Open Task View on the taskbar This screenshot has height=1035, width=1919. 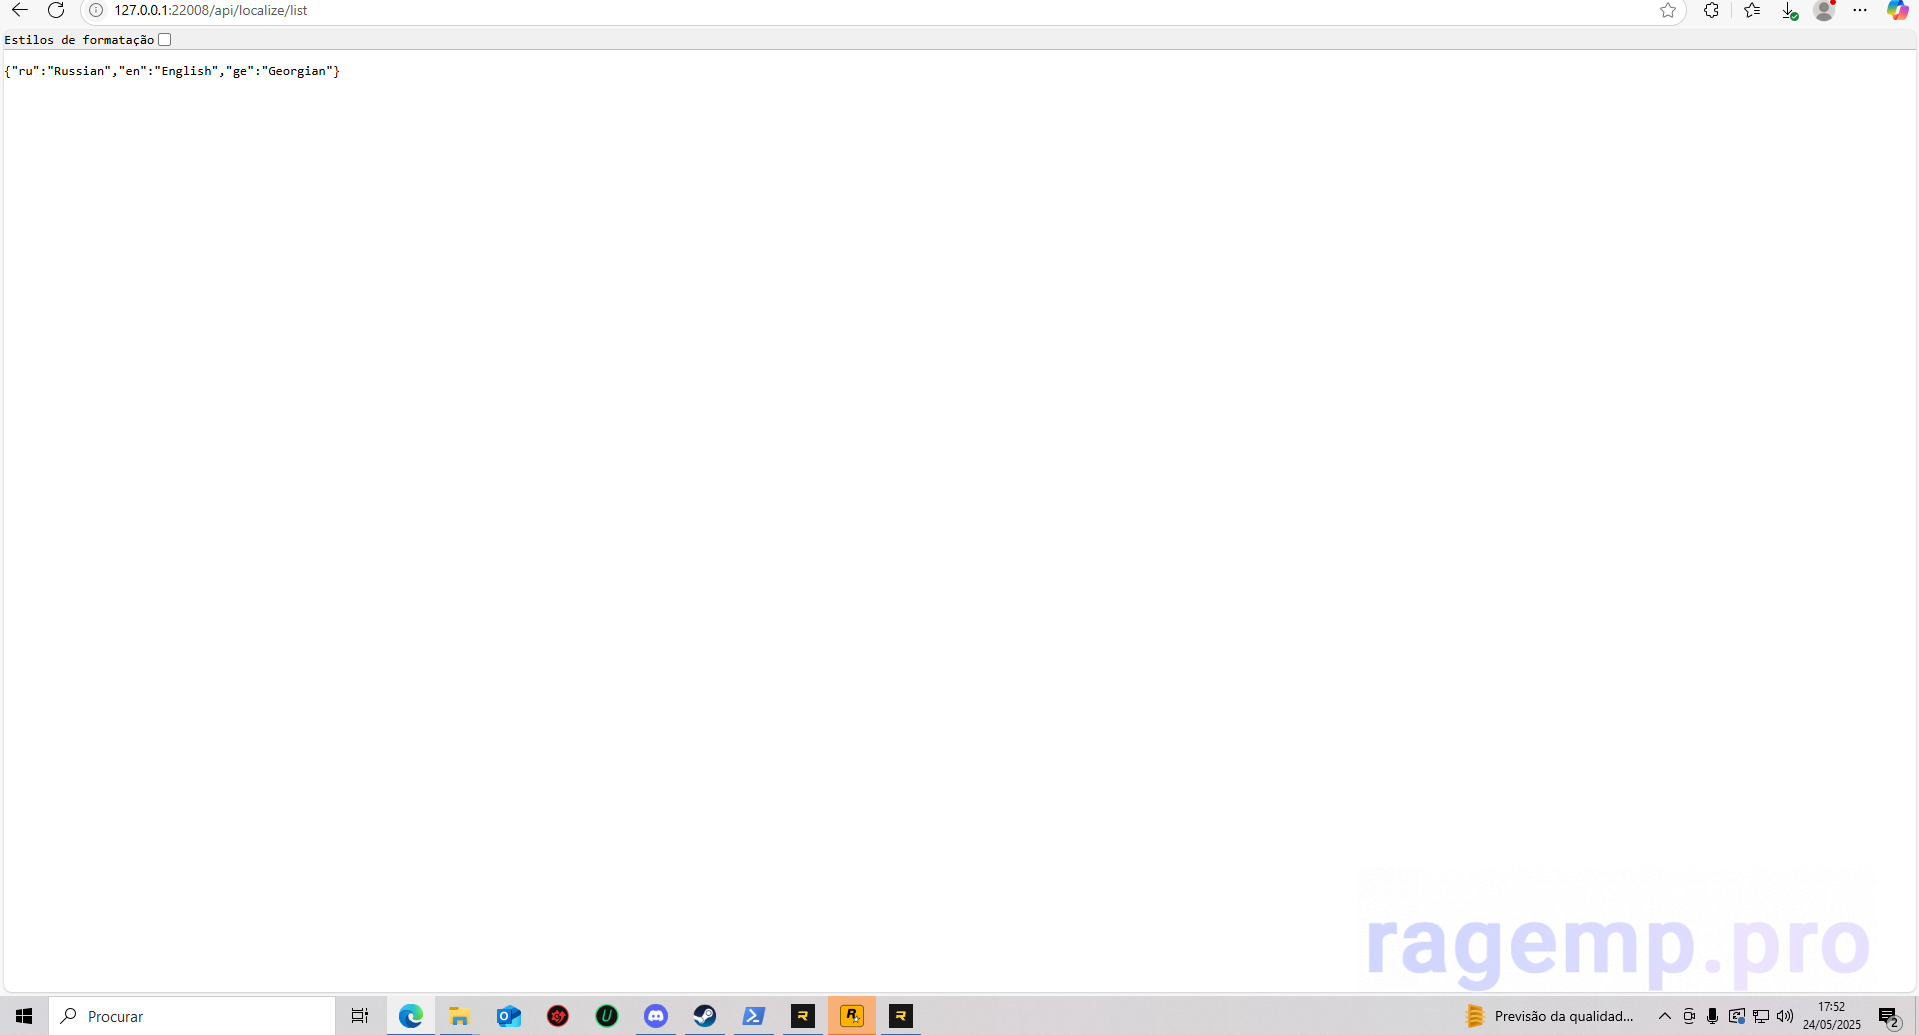pyautogui.click(x=360, y=1016)
